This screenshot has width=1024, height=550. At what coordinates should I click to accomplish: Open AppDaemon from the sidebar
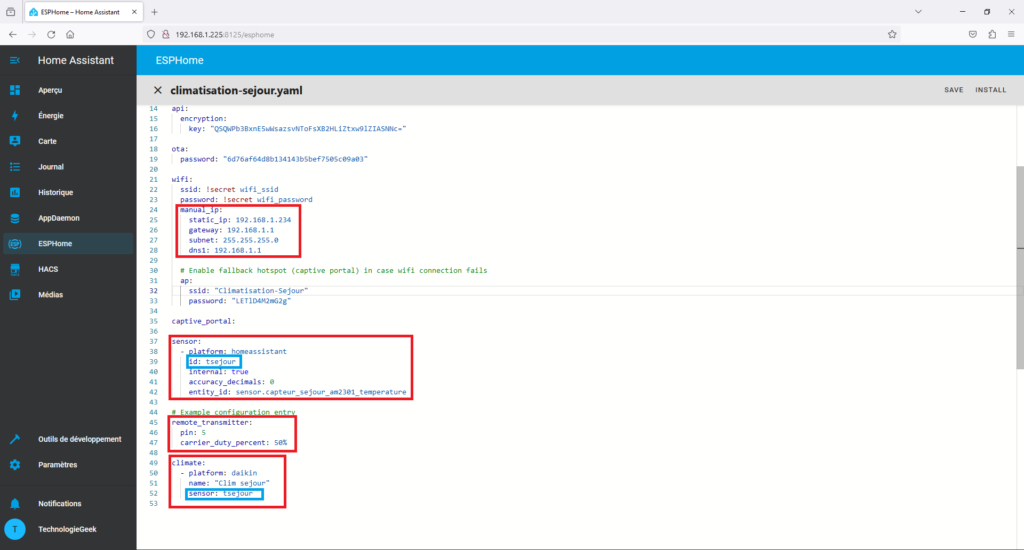[58, 218]
